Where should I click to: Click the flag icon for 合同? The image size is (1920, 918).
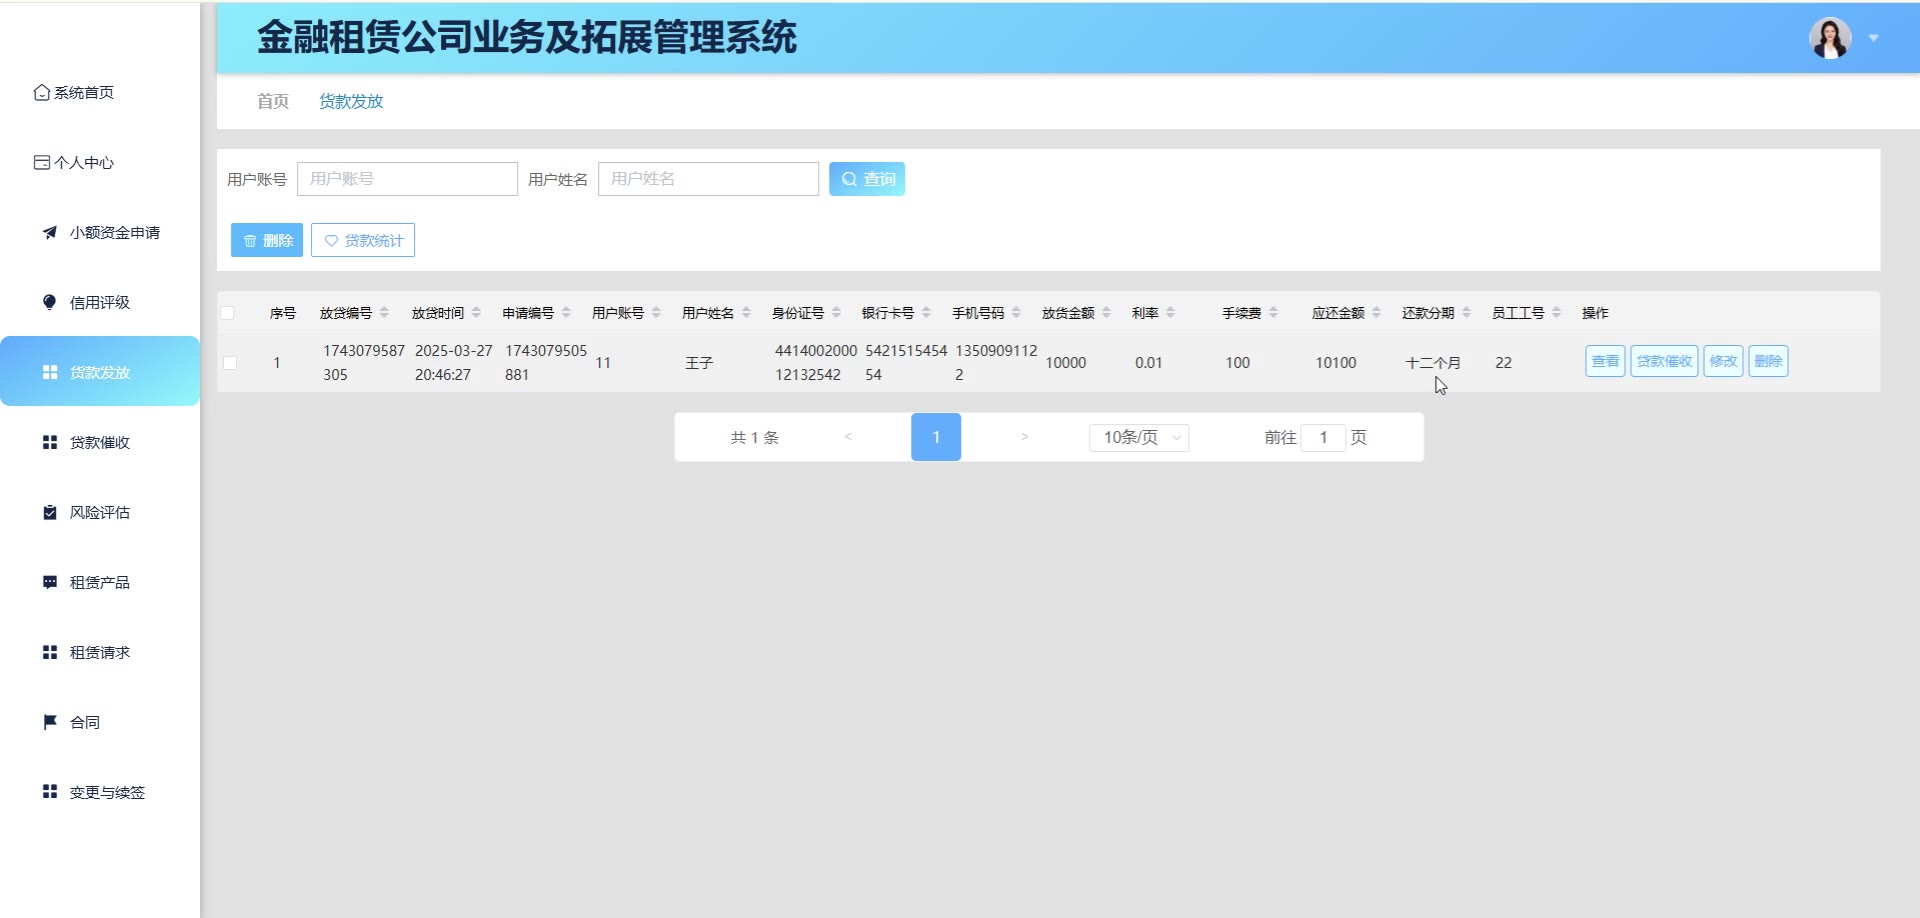[x=50, y=722]
